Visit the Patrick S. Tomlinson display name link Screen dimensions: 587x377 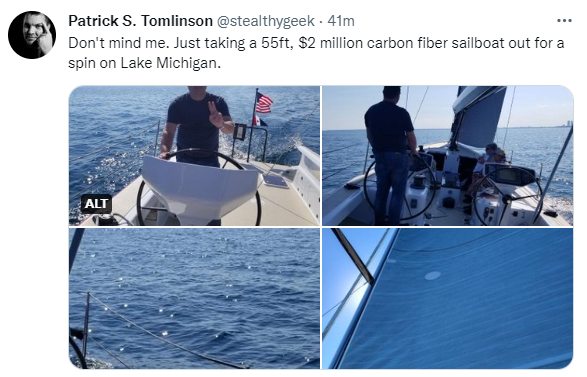tap(140, 21)
